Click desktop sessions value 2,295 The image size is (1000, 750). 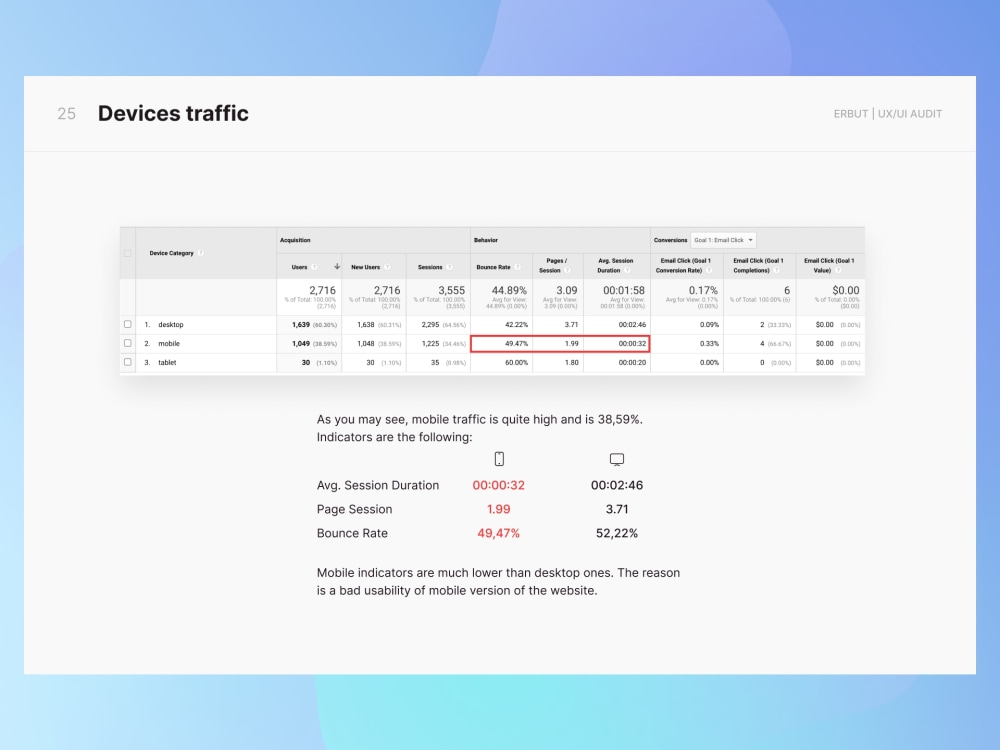pos(430,325)
